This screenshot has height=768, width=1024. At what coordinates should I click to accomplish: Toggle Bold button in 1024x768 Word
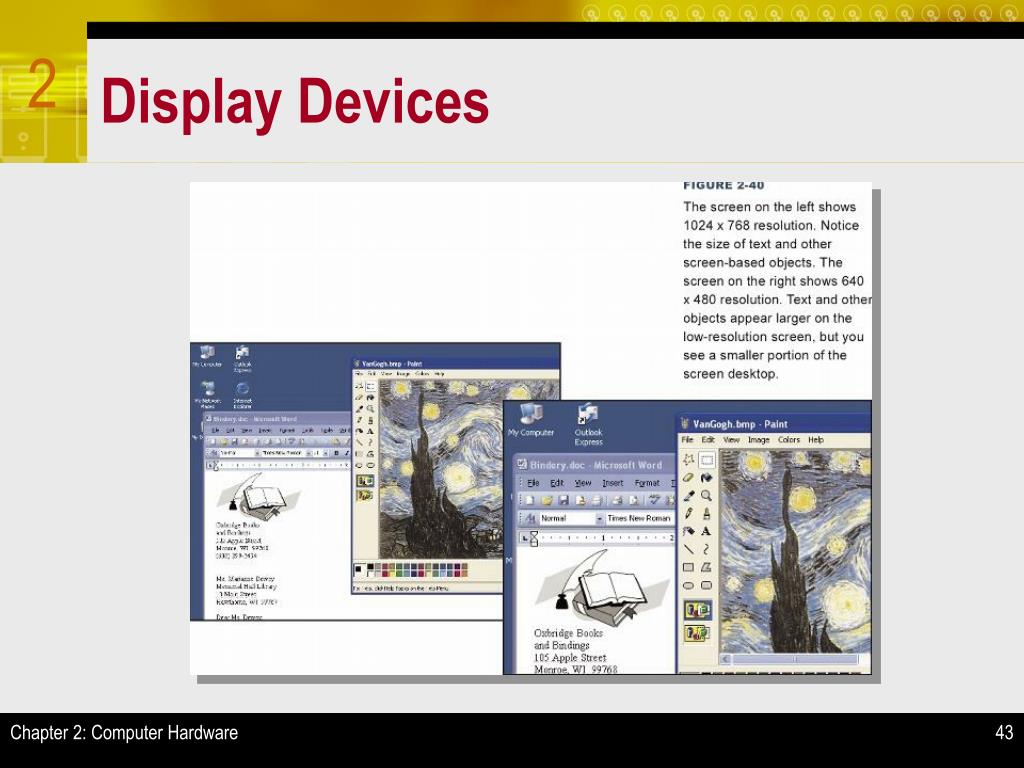click(x=336, y=453)
